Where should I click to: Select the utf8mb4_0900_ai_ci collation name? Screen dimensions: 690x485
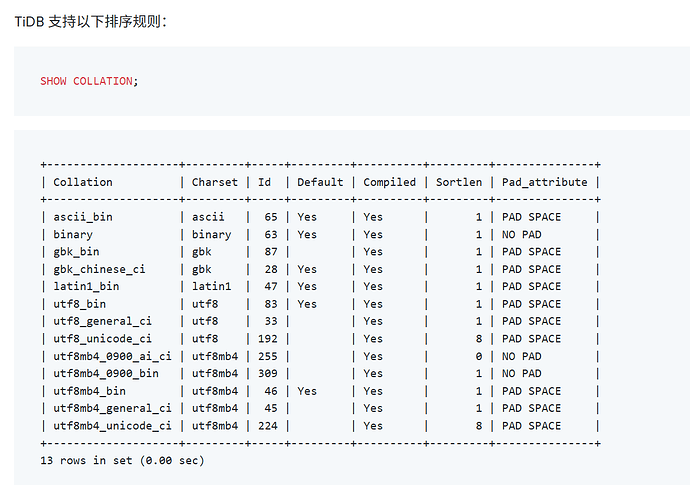pos(112,356)
